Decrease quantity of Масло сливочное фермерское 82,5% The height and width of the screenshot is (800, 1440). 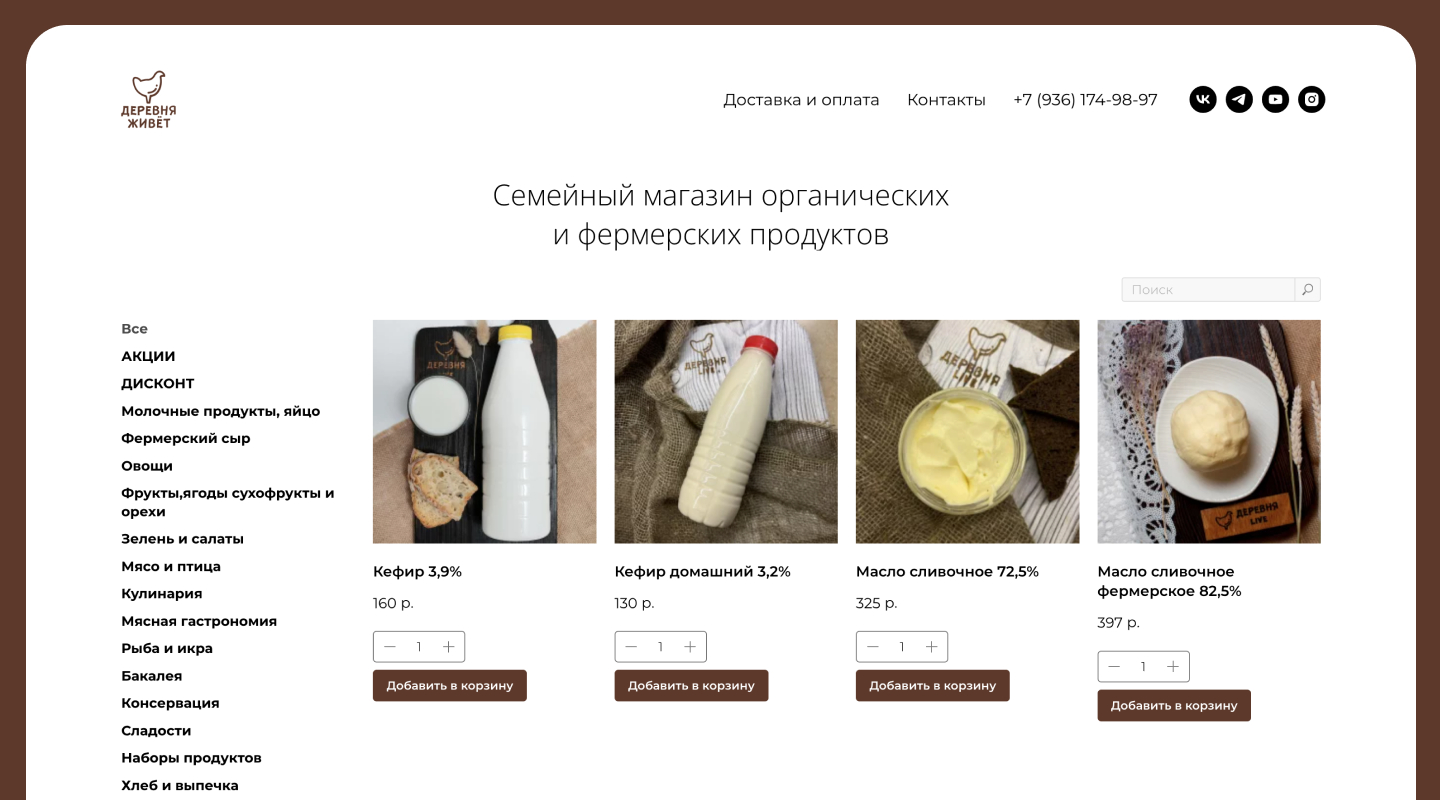(1114, 667)
